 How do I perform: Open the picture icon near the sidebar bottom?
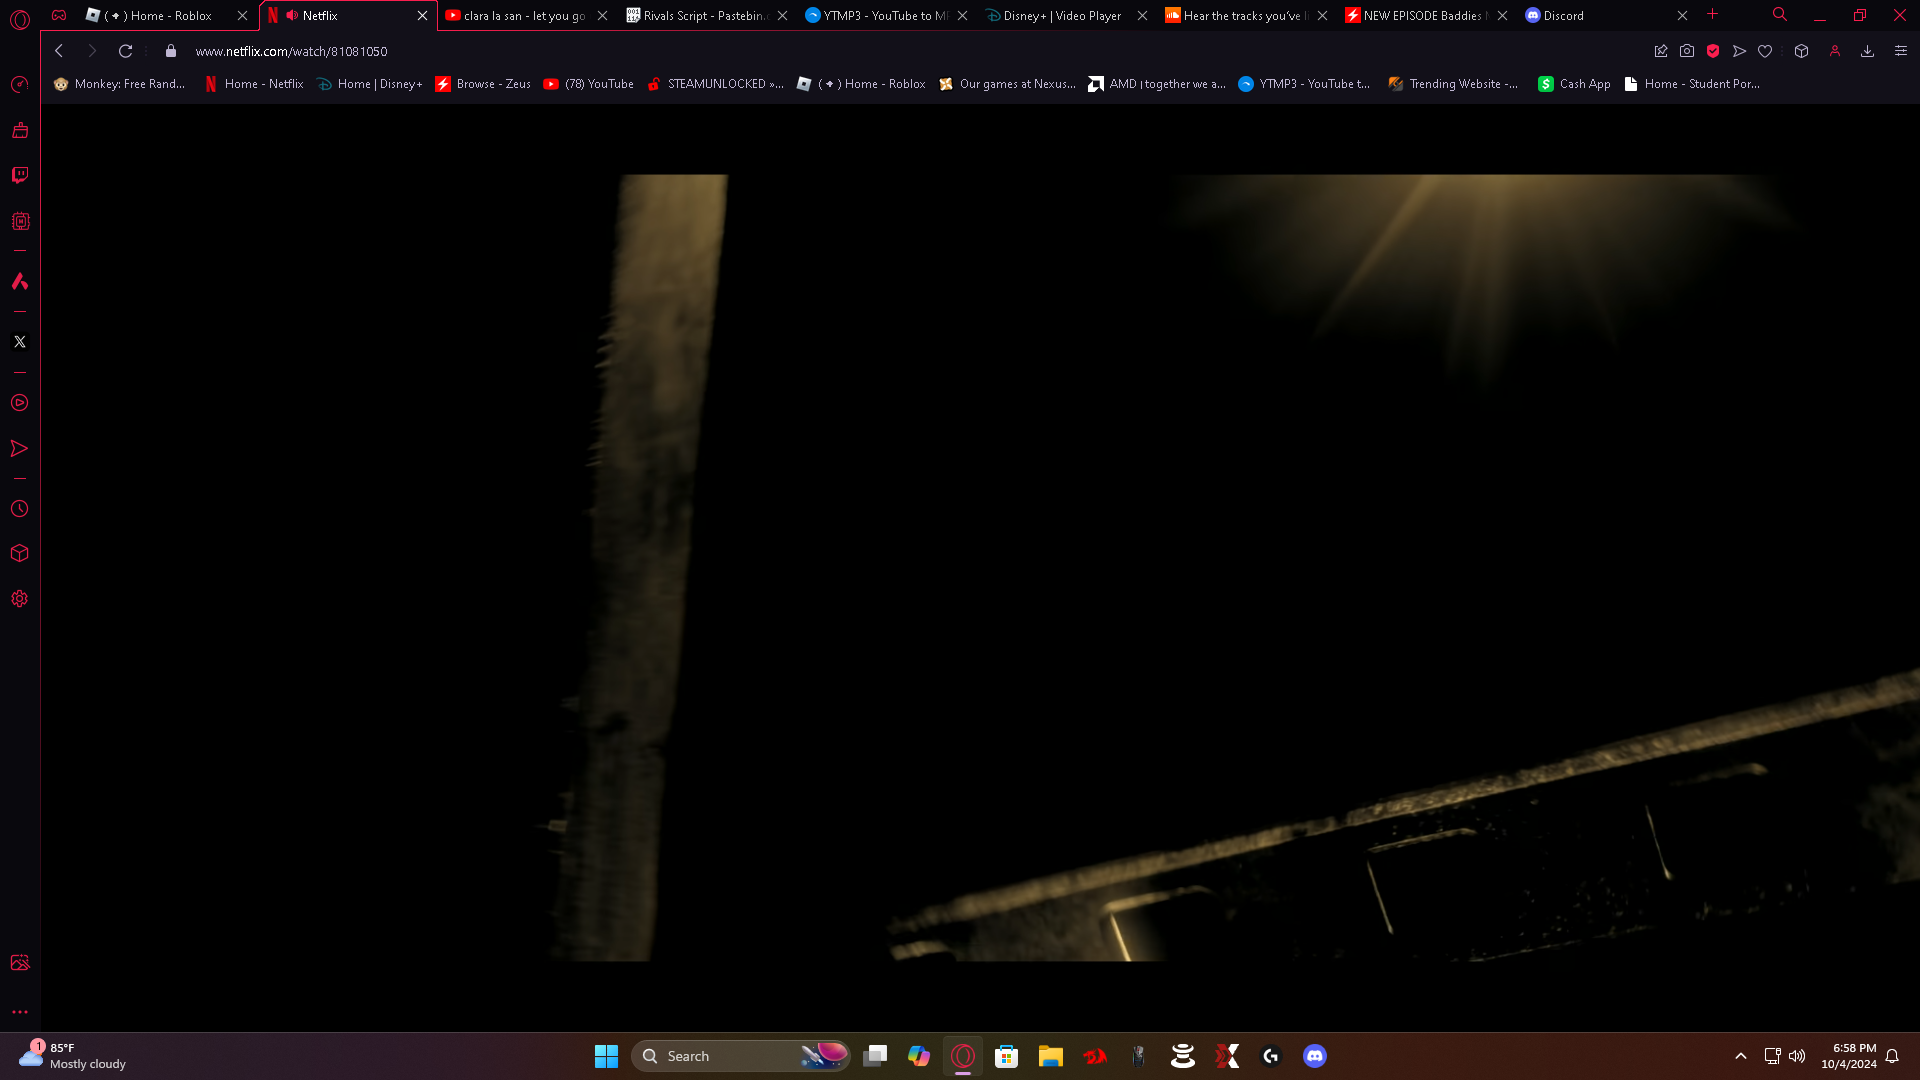pyautogui.click(x=20, y=963)
